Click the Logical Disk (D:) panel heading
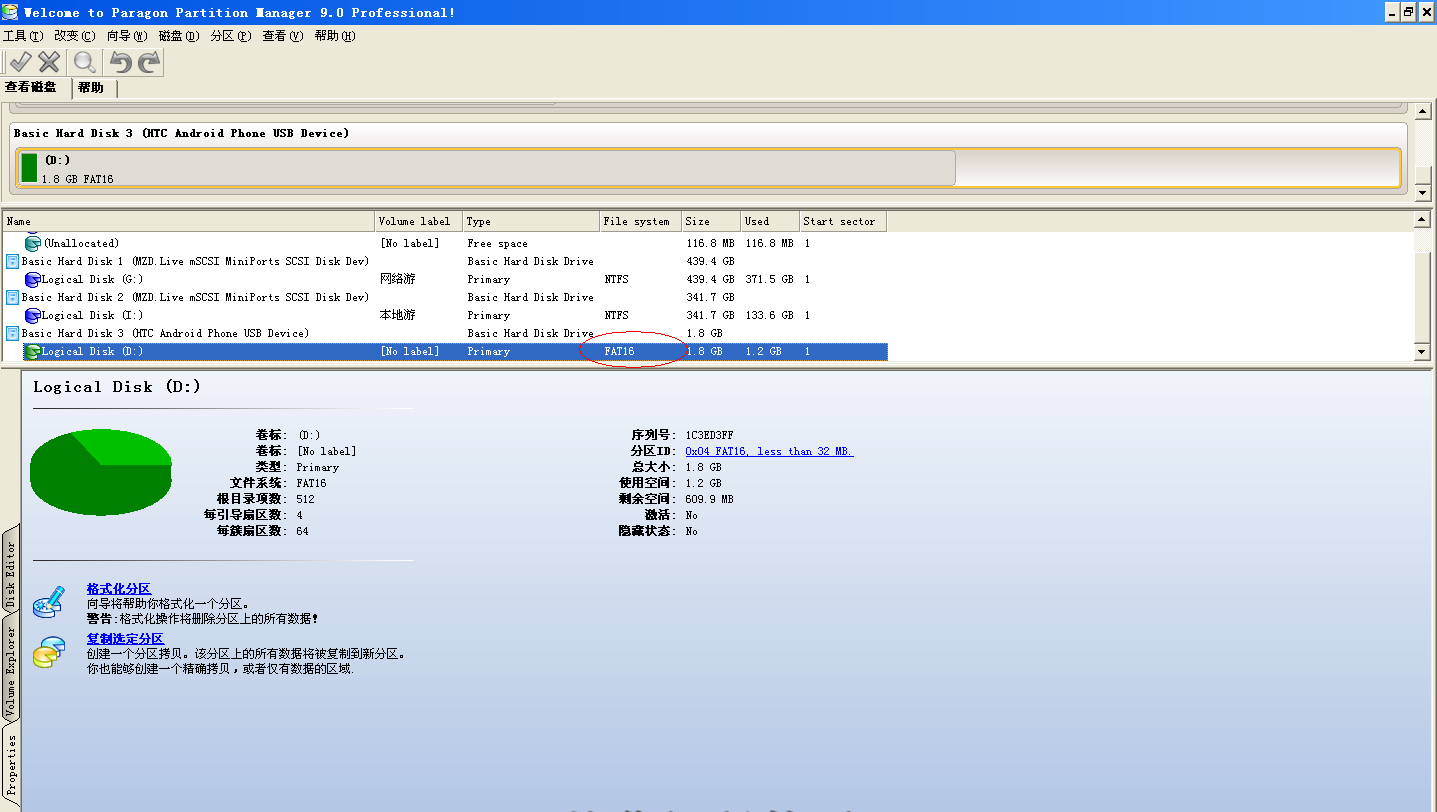The image size is (1437, 812). coord(117,387)
